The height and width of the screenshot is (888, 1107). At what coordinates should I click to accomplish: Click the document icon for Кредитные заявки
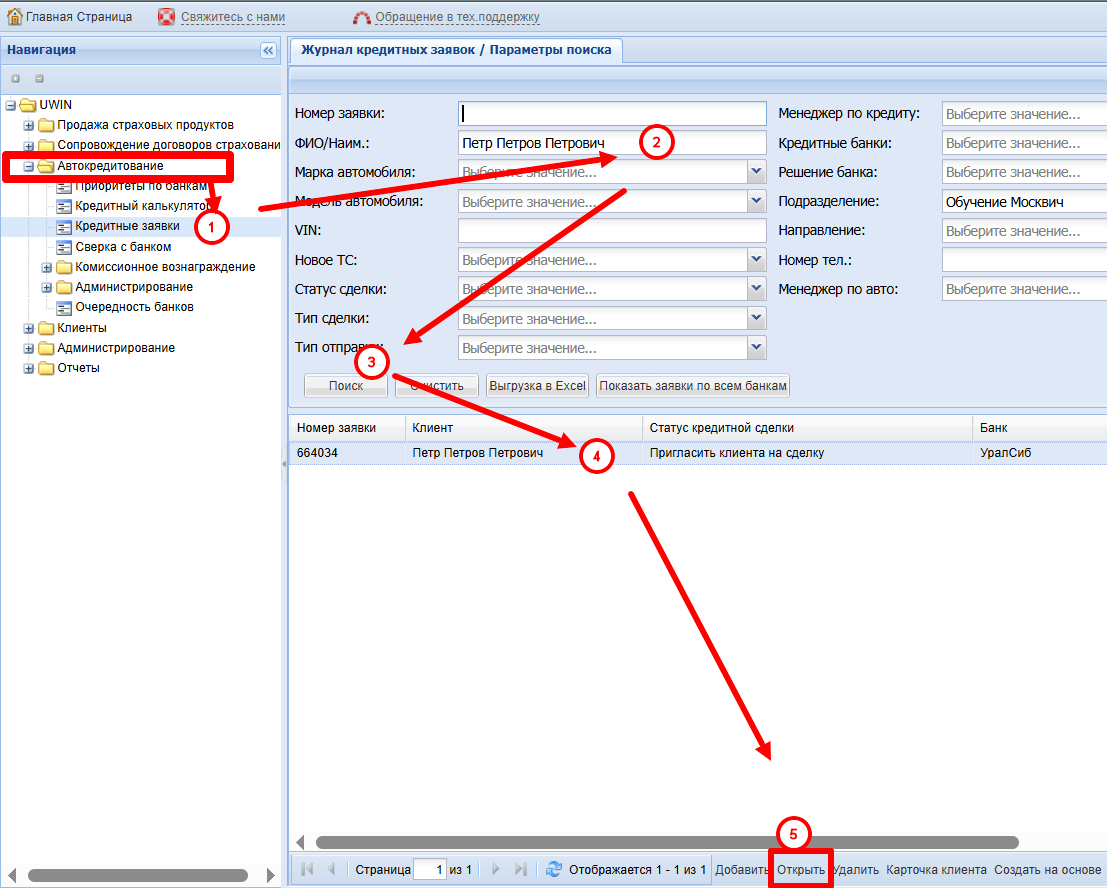64,227
